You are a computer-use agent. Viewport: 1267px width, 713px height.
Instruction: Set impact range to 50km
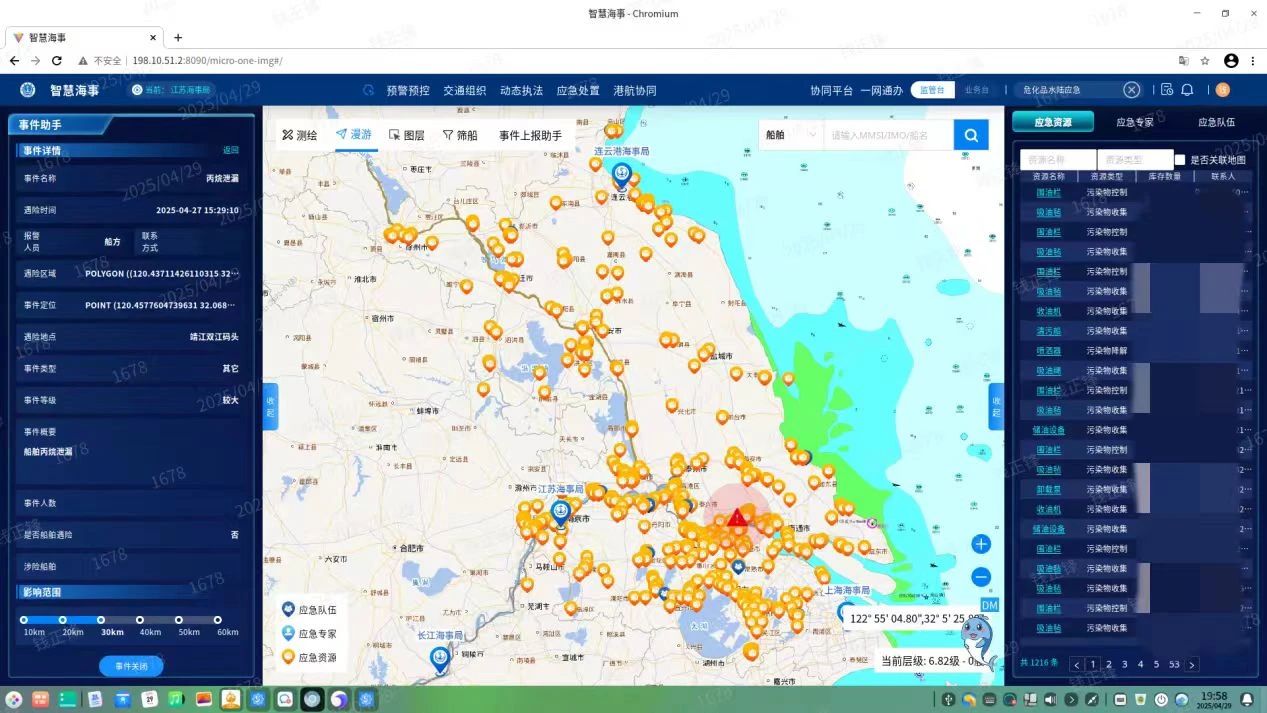pyautogui.click(x=179, y=620)
